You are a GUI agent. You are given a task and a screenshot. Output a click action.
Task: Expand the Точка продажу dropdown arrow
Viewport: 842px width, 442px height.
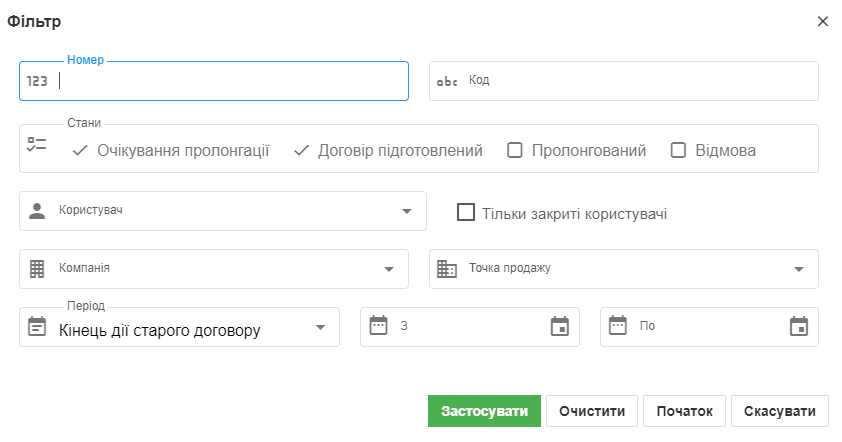pyautogui.click(x=799, y=269)
